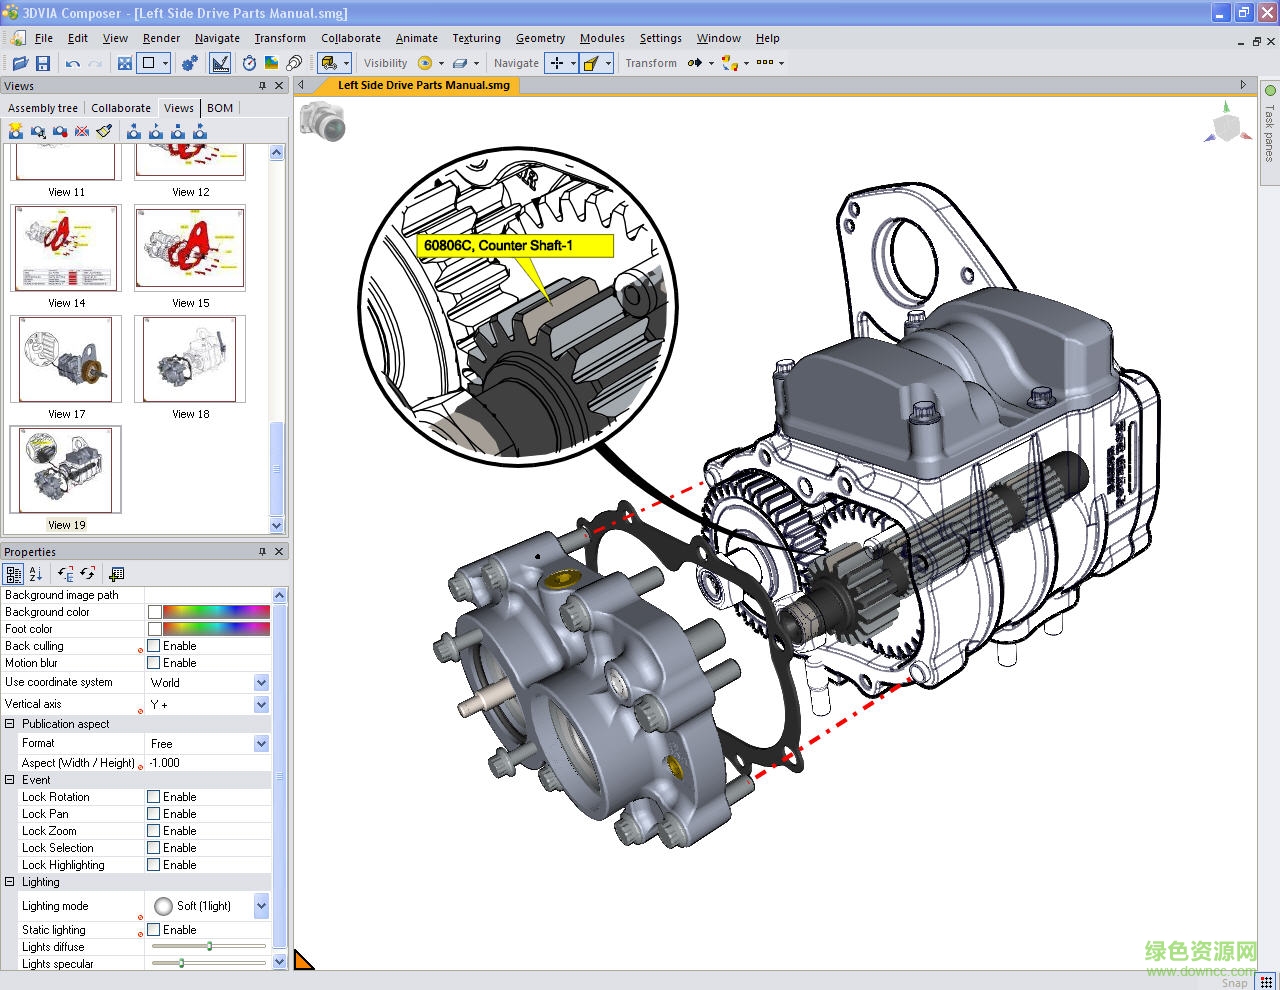This screenshot has width=1280, height=990.
Task: Click the Alphabetical sort icon in Properties
Action: click(x=34, y=574)
